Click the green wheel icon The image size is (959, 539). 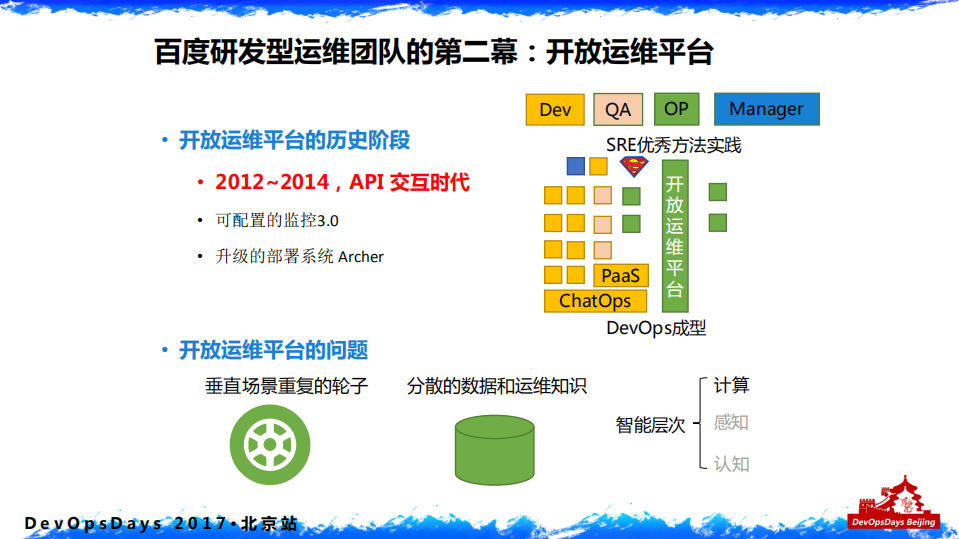(x=270, y=445)
